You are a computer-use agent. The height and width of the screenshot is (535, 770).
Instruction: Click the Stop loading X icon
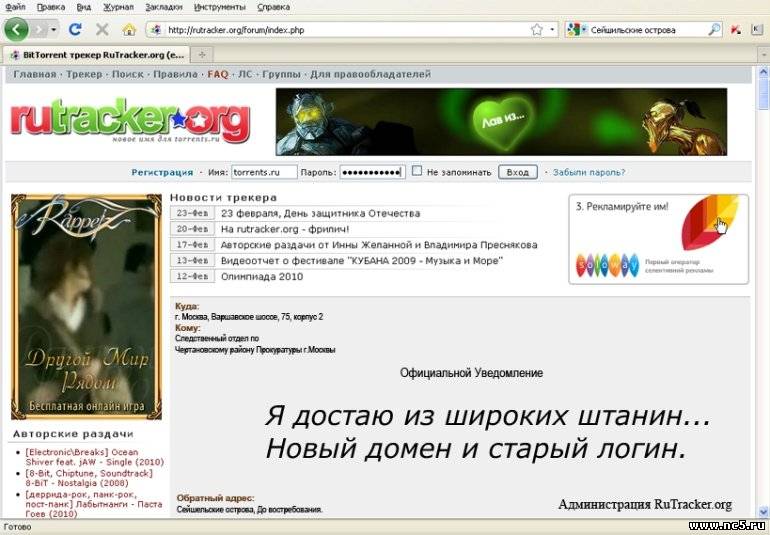click(x=102, y=30)
